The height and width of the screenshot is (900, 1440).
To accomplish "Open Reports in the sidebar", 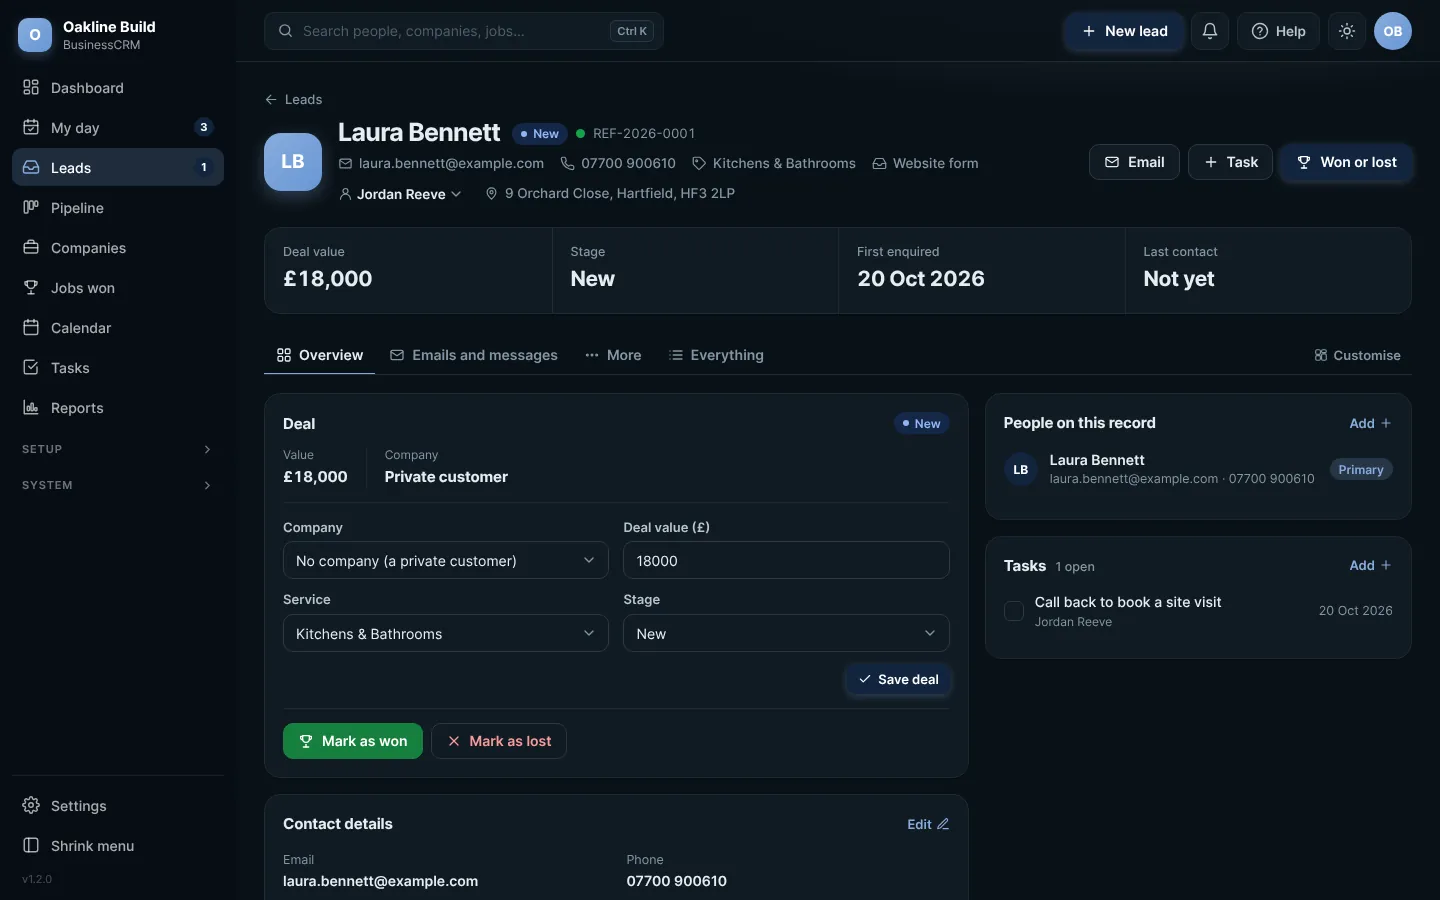I will click(x=118, y=408).
